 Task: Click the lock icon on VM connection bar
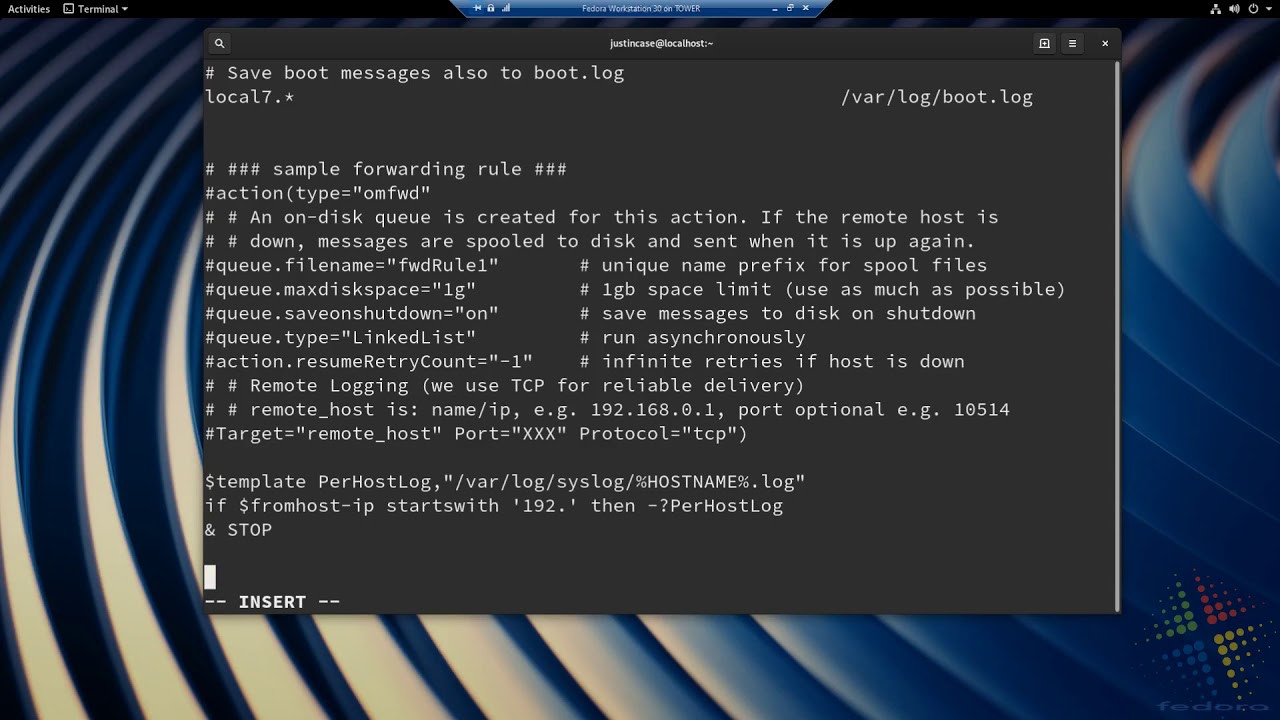click(x=491, y=8)
